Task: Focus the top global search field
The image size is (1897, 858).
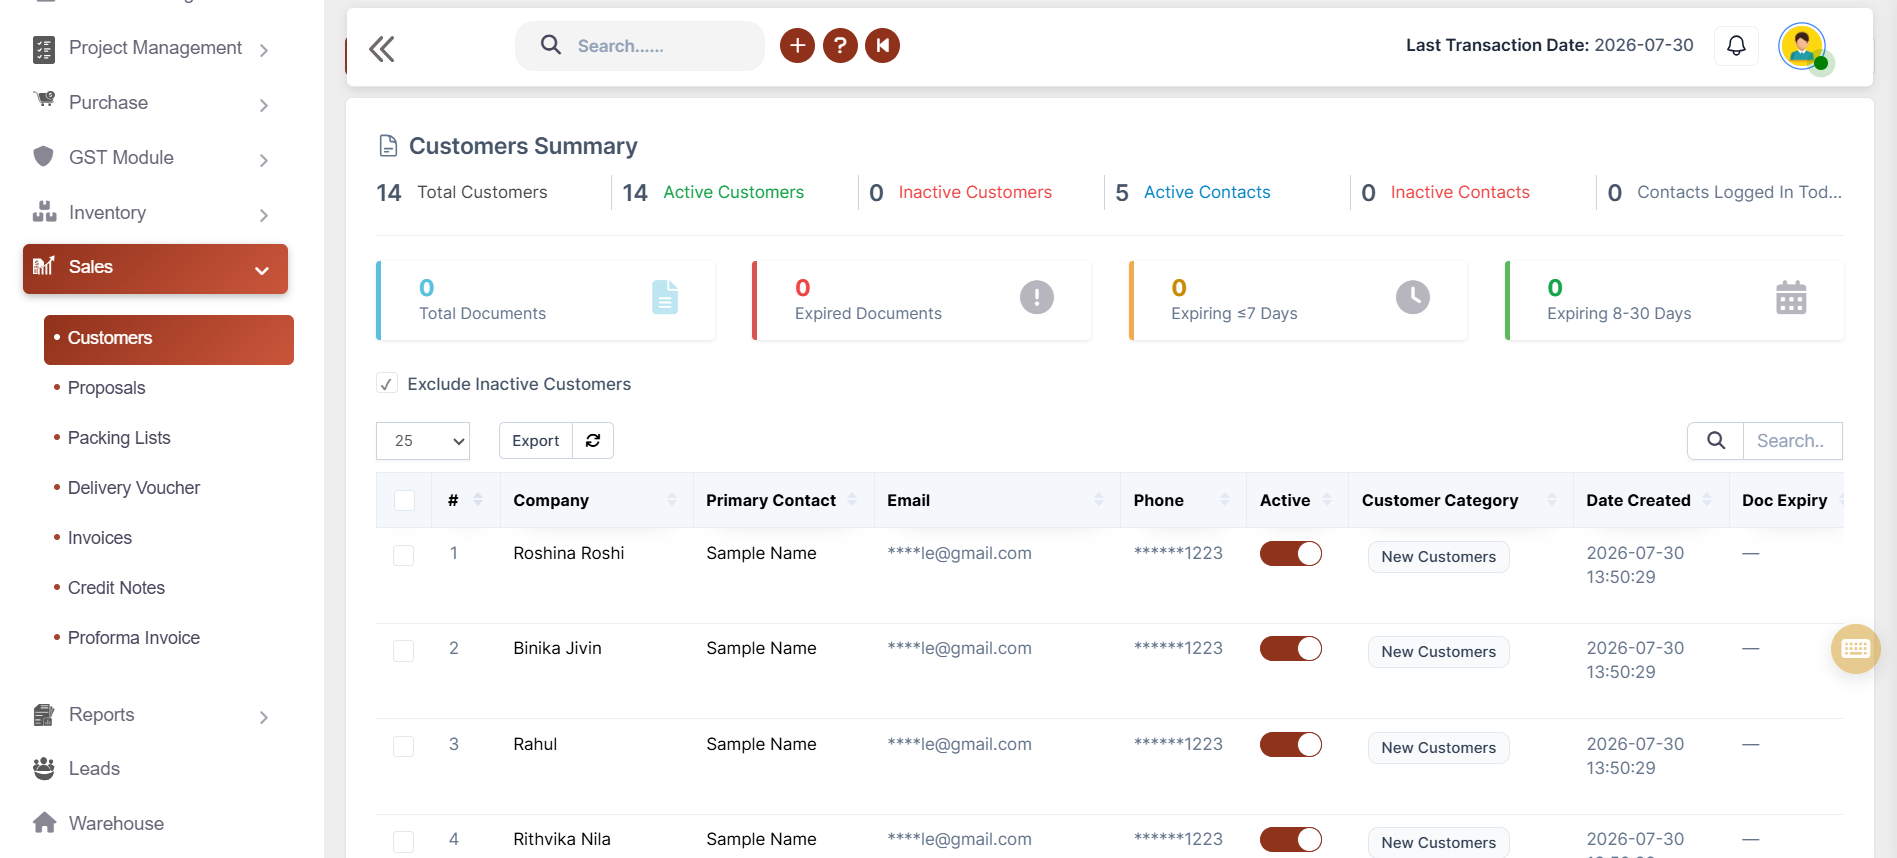Action: pyautogui.click(x=640, y=46)
